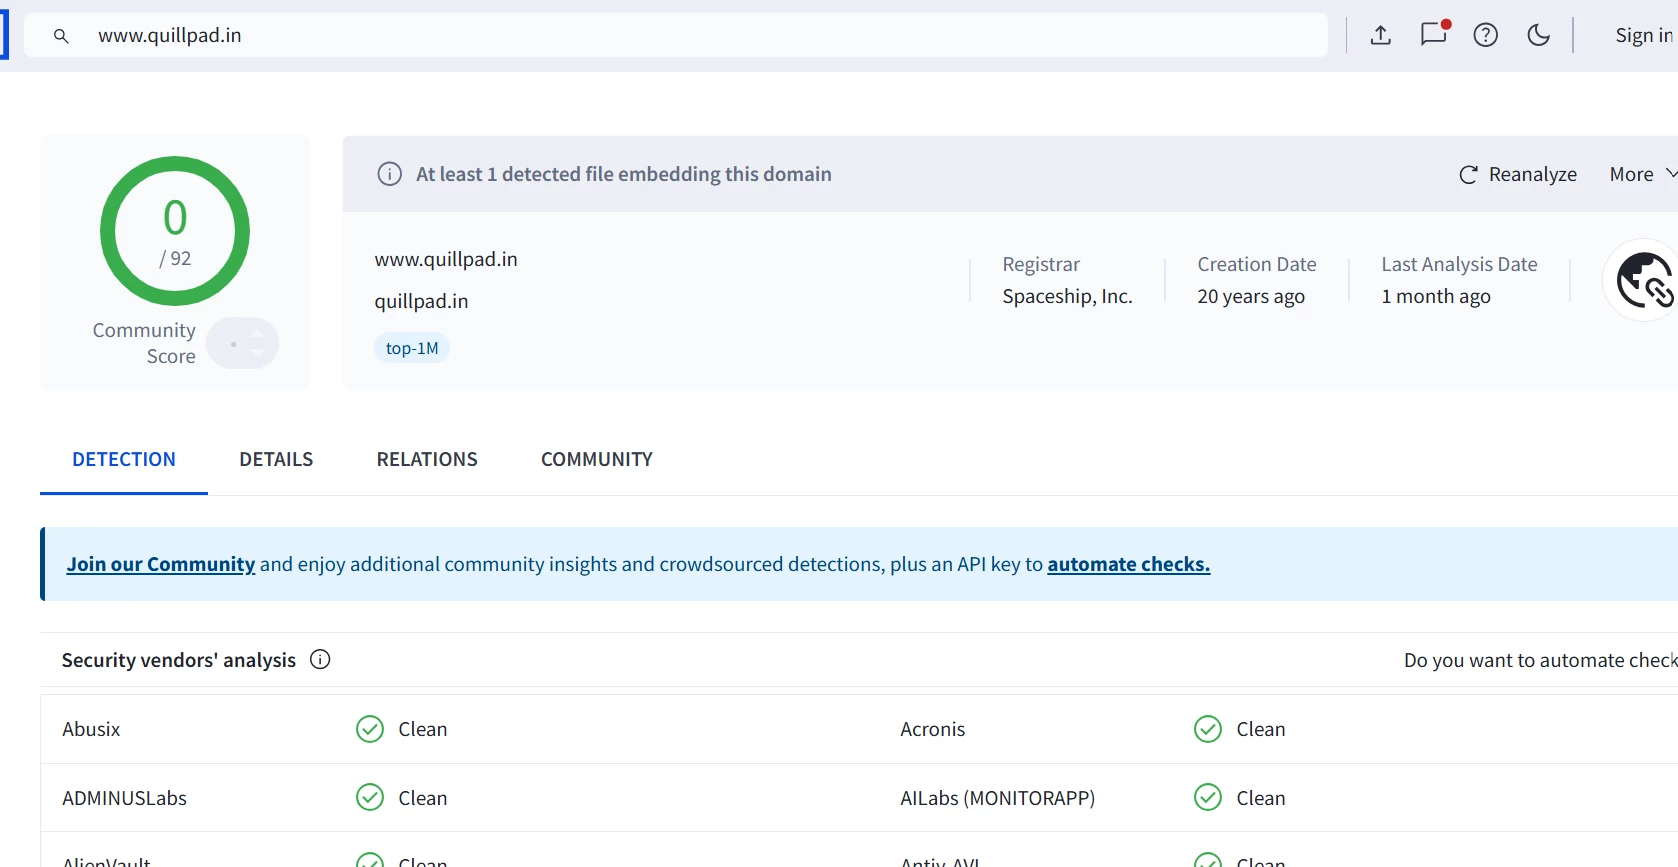
Task: Click the AILabs (MONITORAPP) Clean checkmark icon
Action: [1208, 797]
